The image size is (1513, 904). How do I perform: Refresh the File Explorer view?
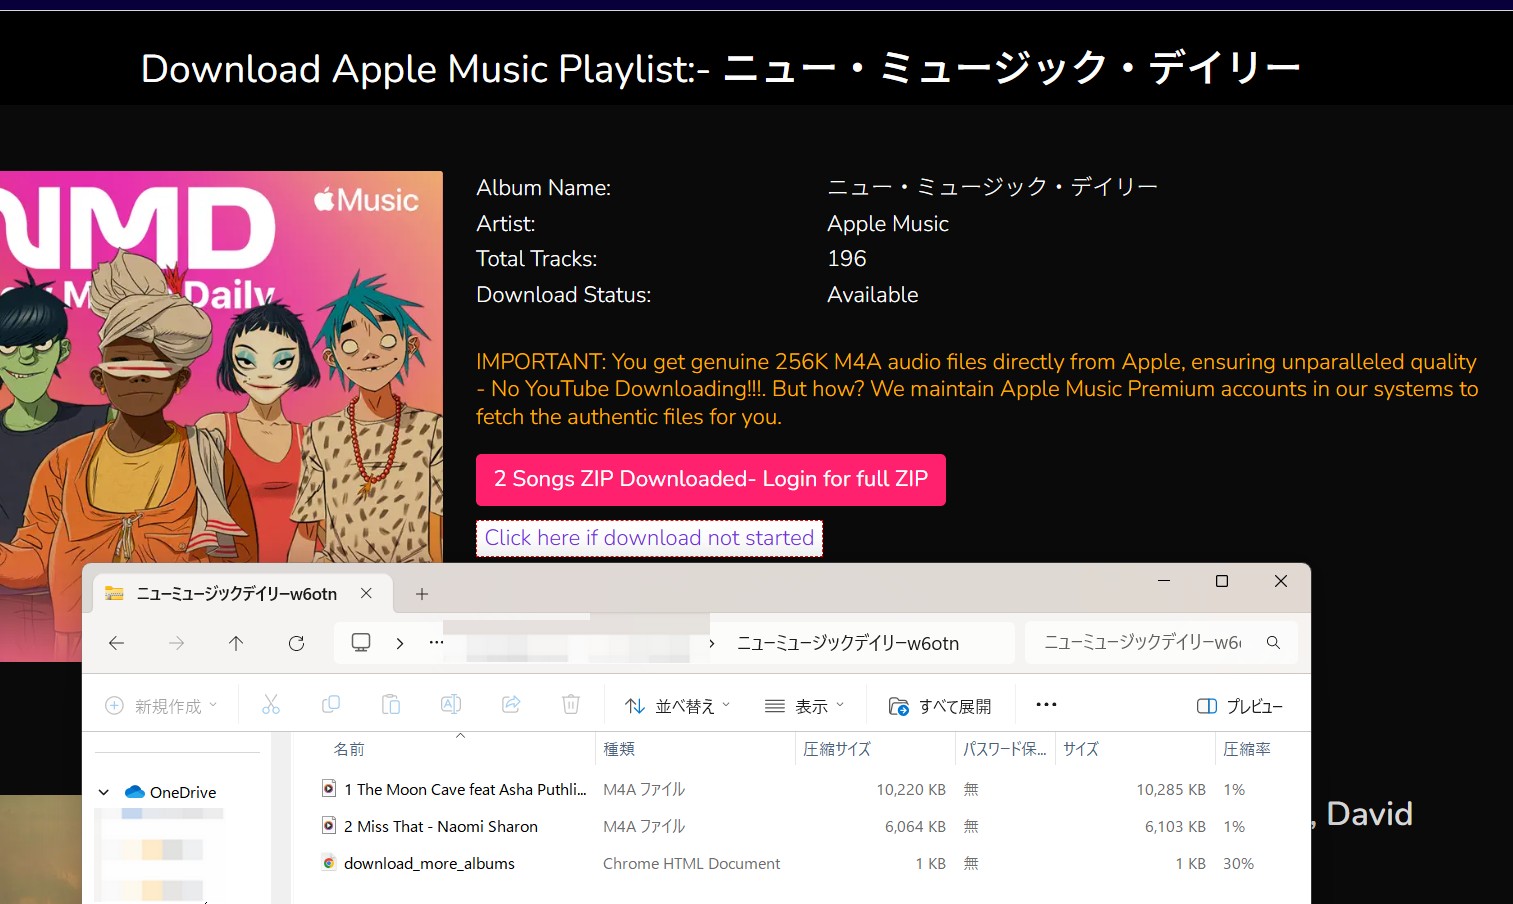pyautogui.click(x=296, y=643)
